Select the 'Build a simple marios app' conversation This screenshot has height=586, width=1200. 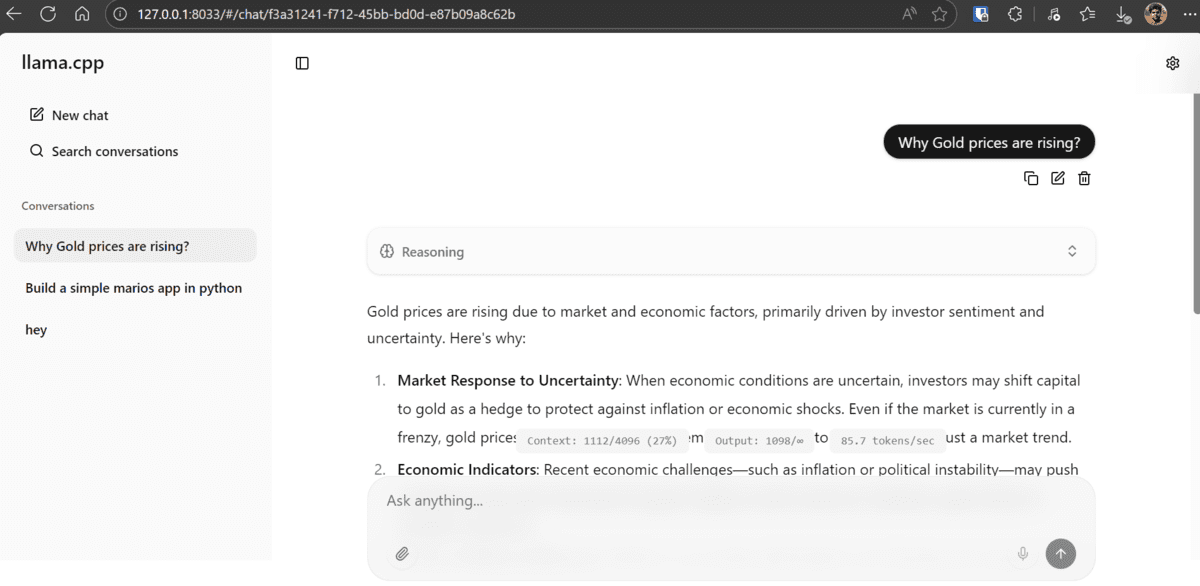(133, 287)
